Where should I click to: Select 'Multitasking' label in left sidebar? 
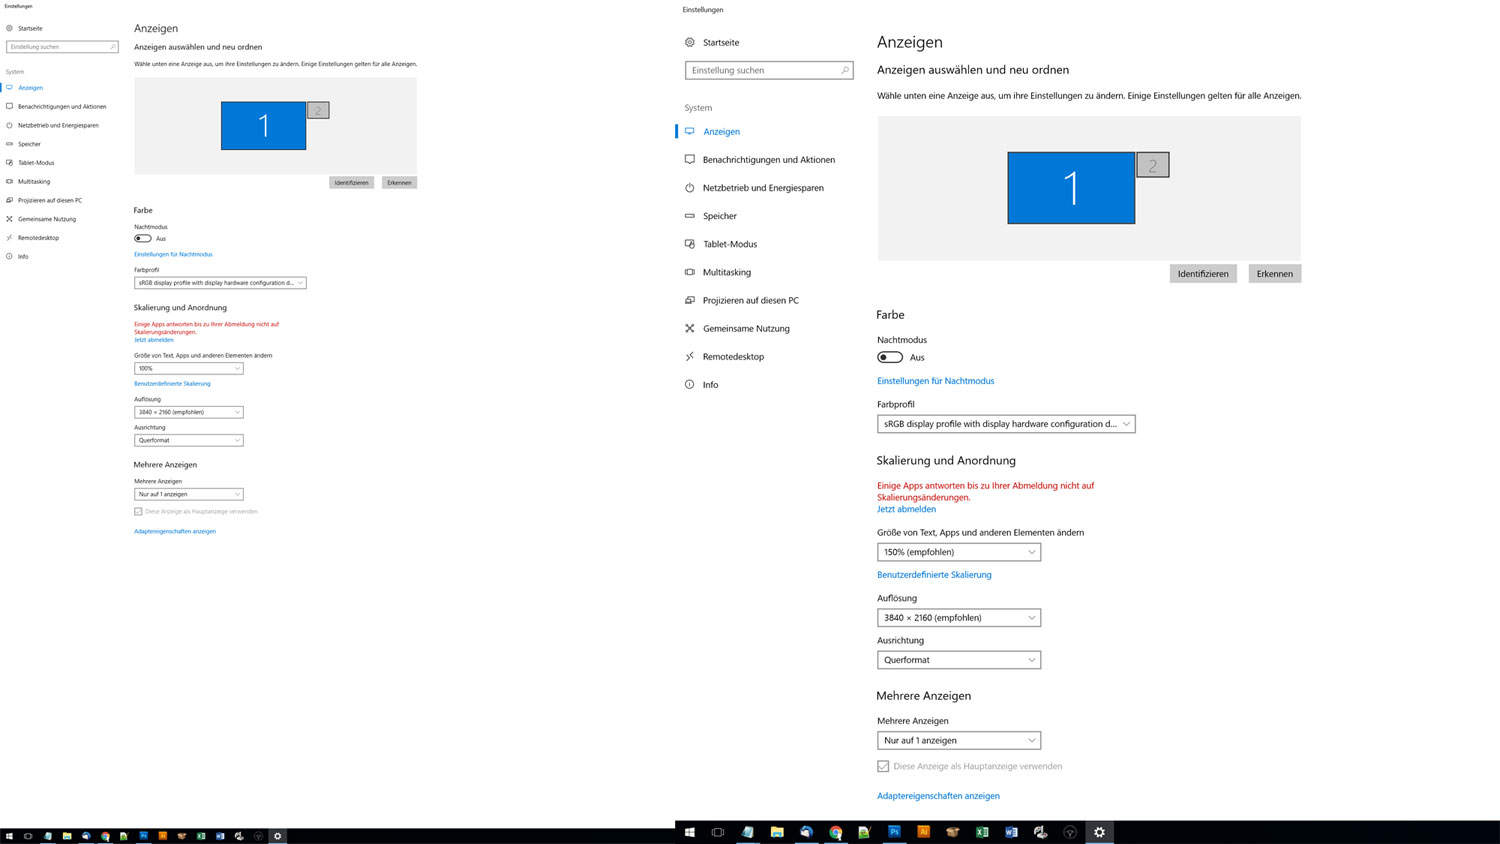coord(34,181)
